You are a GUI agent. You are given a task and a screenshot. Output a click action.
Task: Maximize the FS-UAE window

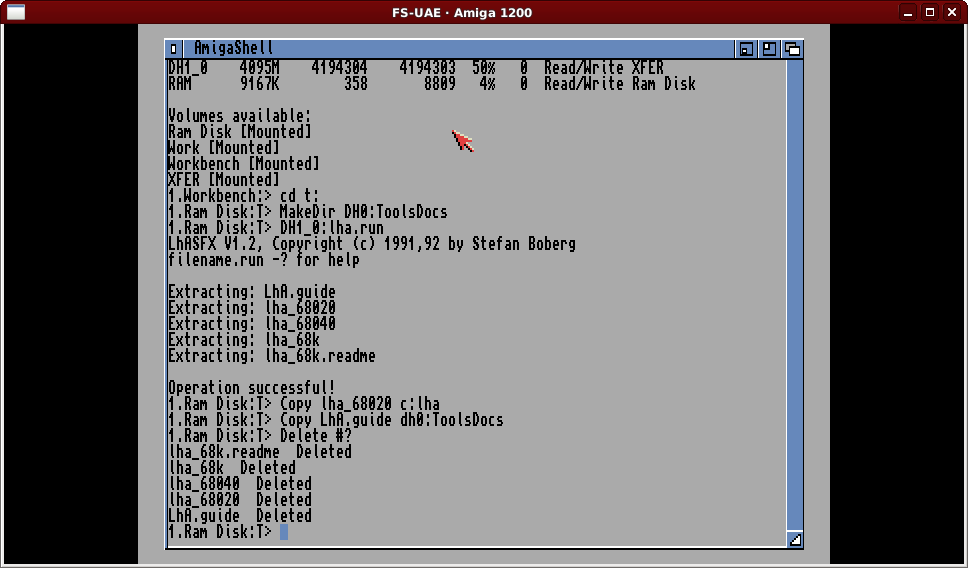point(930,12)
